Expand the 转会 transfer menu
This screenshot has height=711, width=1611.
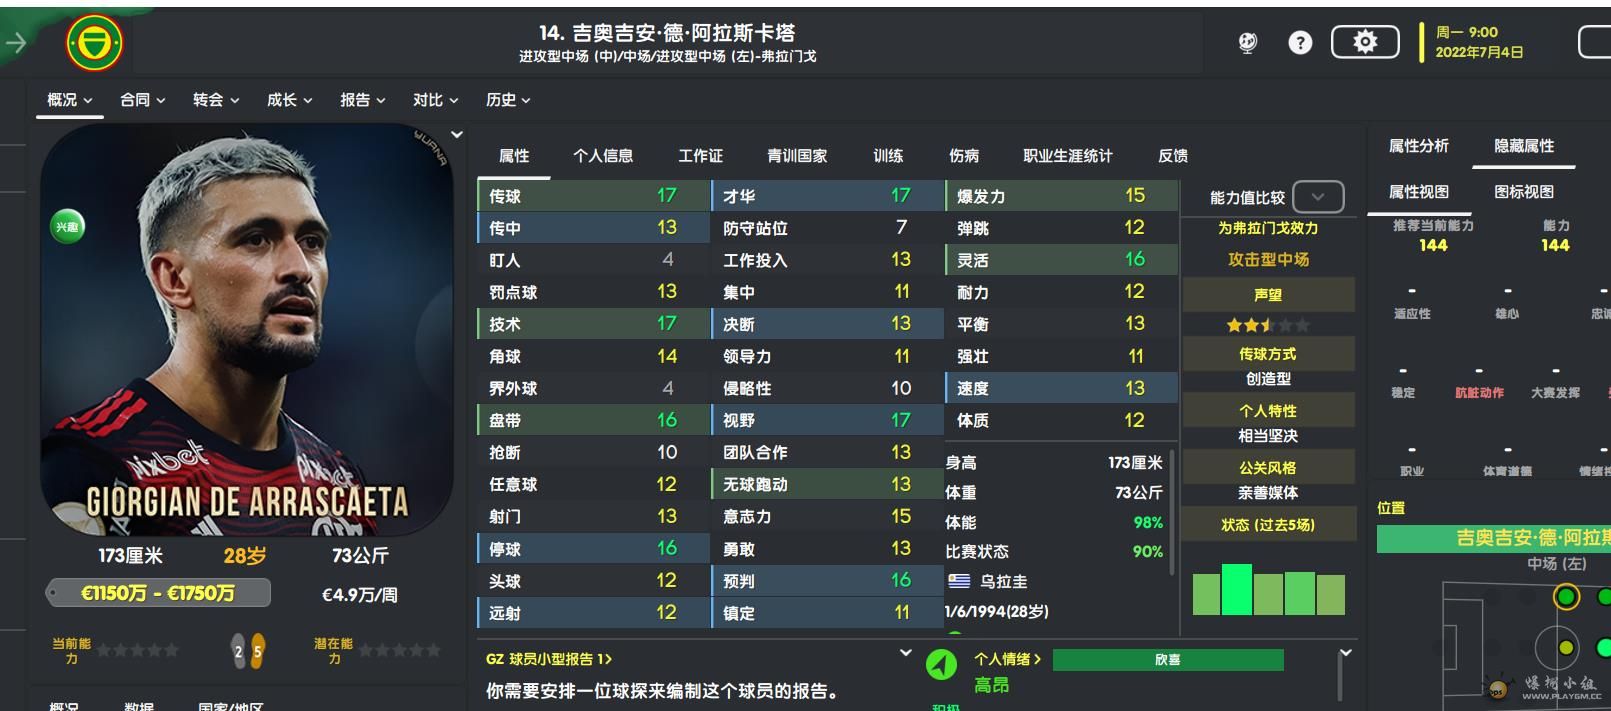tap(216, 100)
